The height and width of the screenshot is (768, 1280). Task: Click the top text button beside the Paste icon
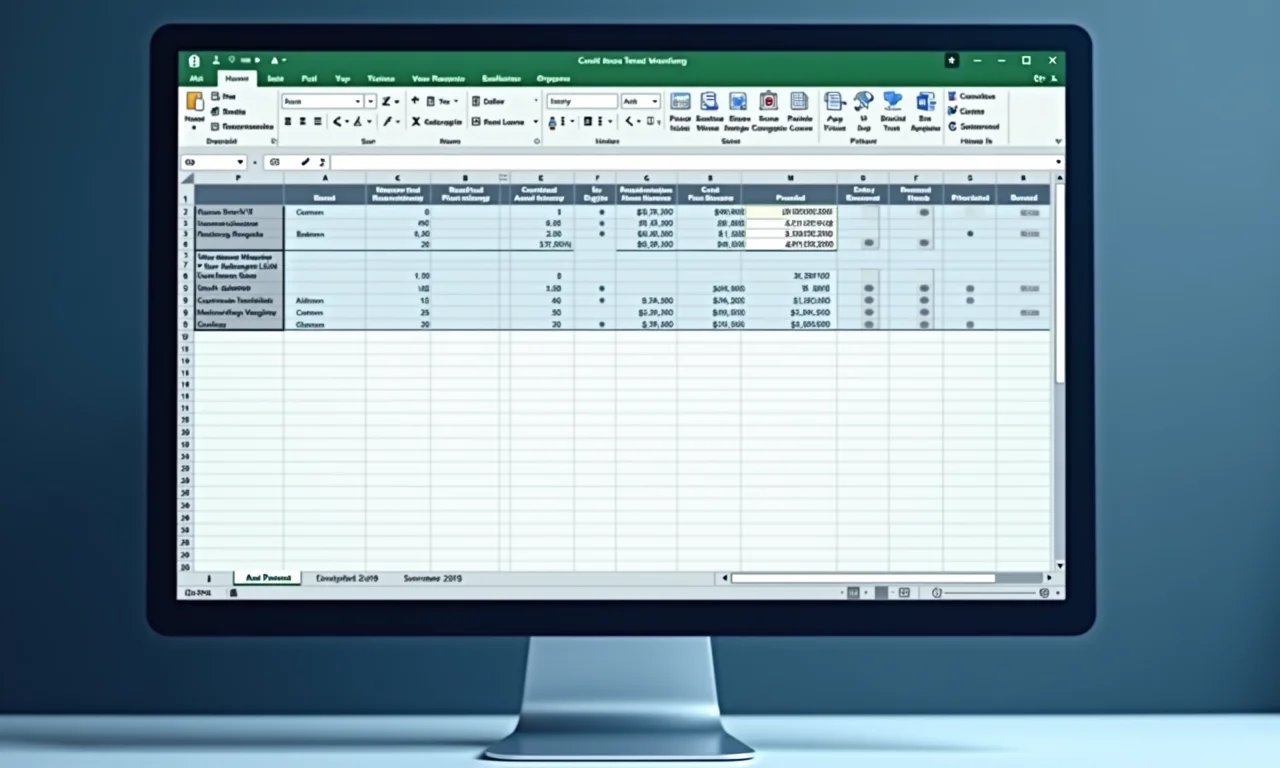[223, 96]
